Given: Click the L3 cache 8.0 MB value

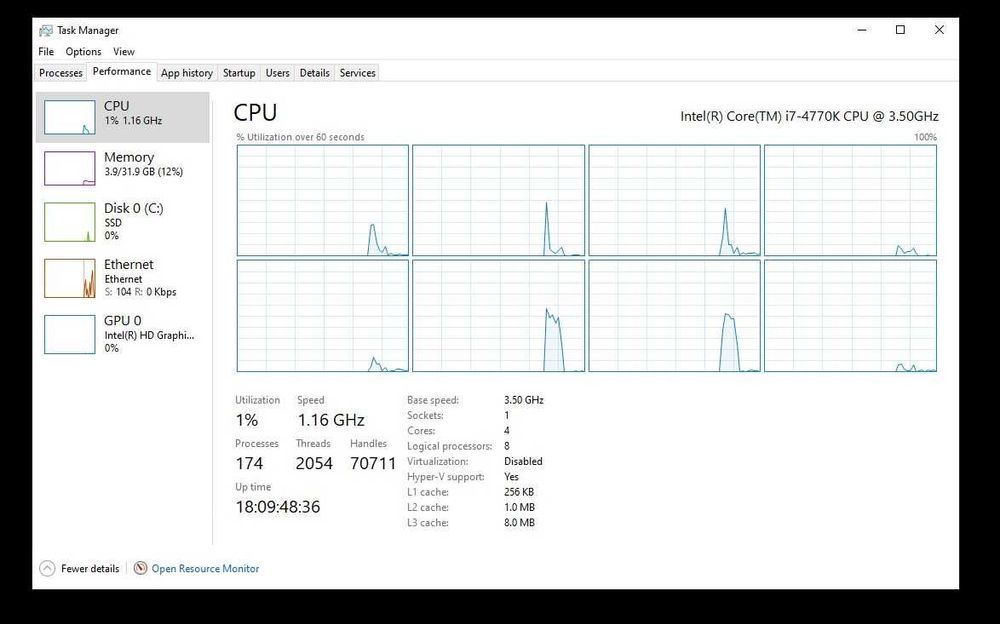Looking at the screenshot, I should coord(519,523).
